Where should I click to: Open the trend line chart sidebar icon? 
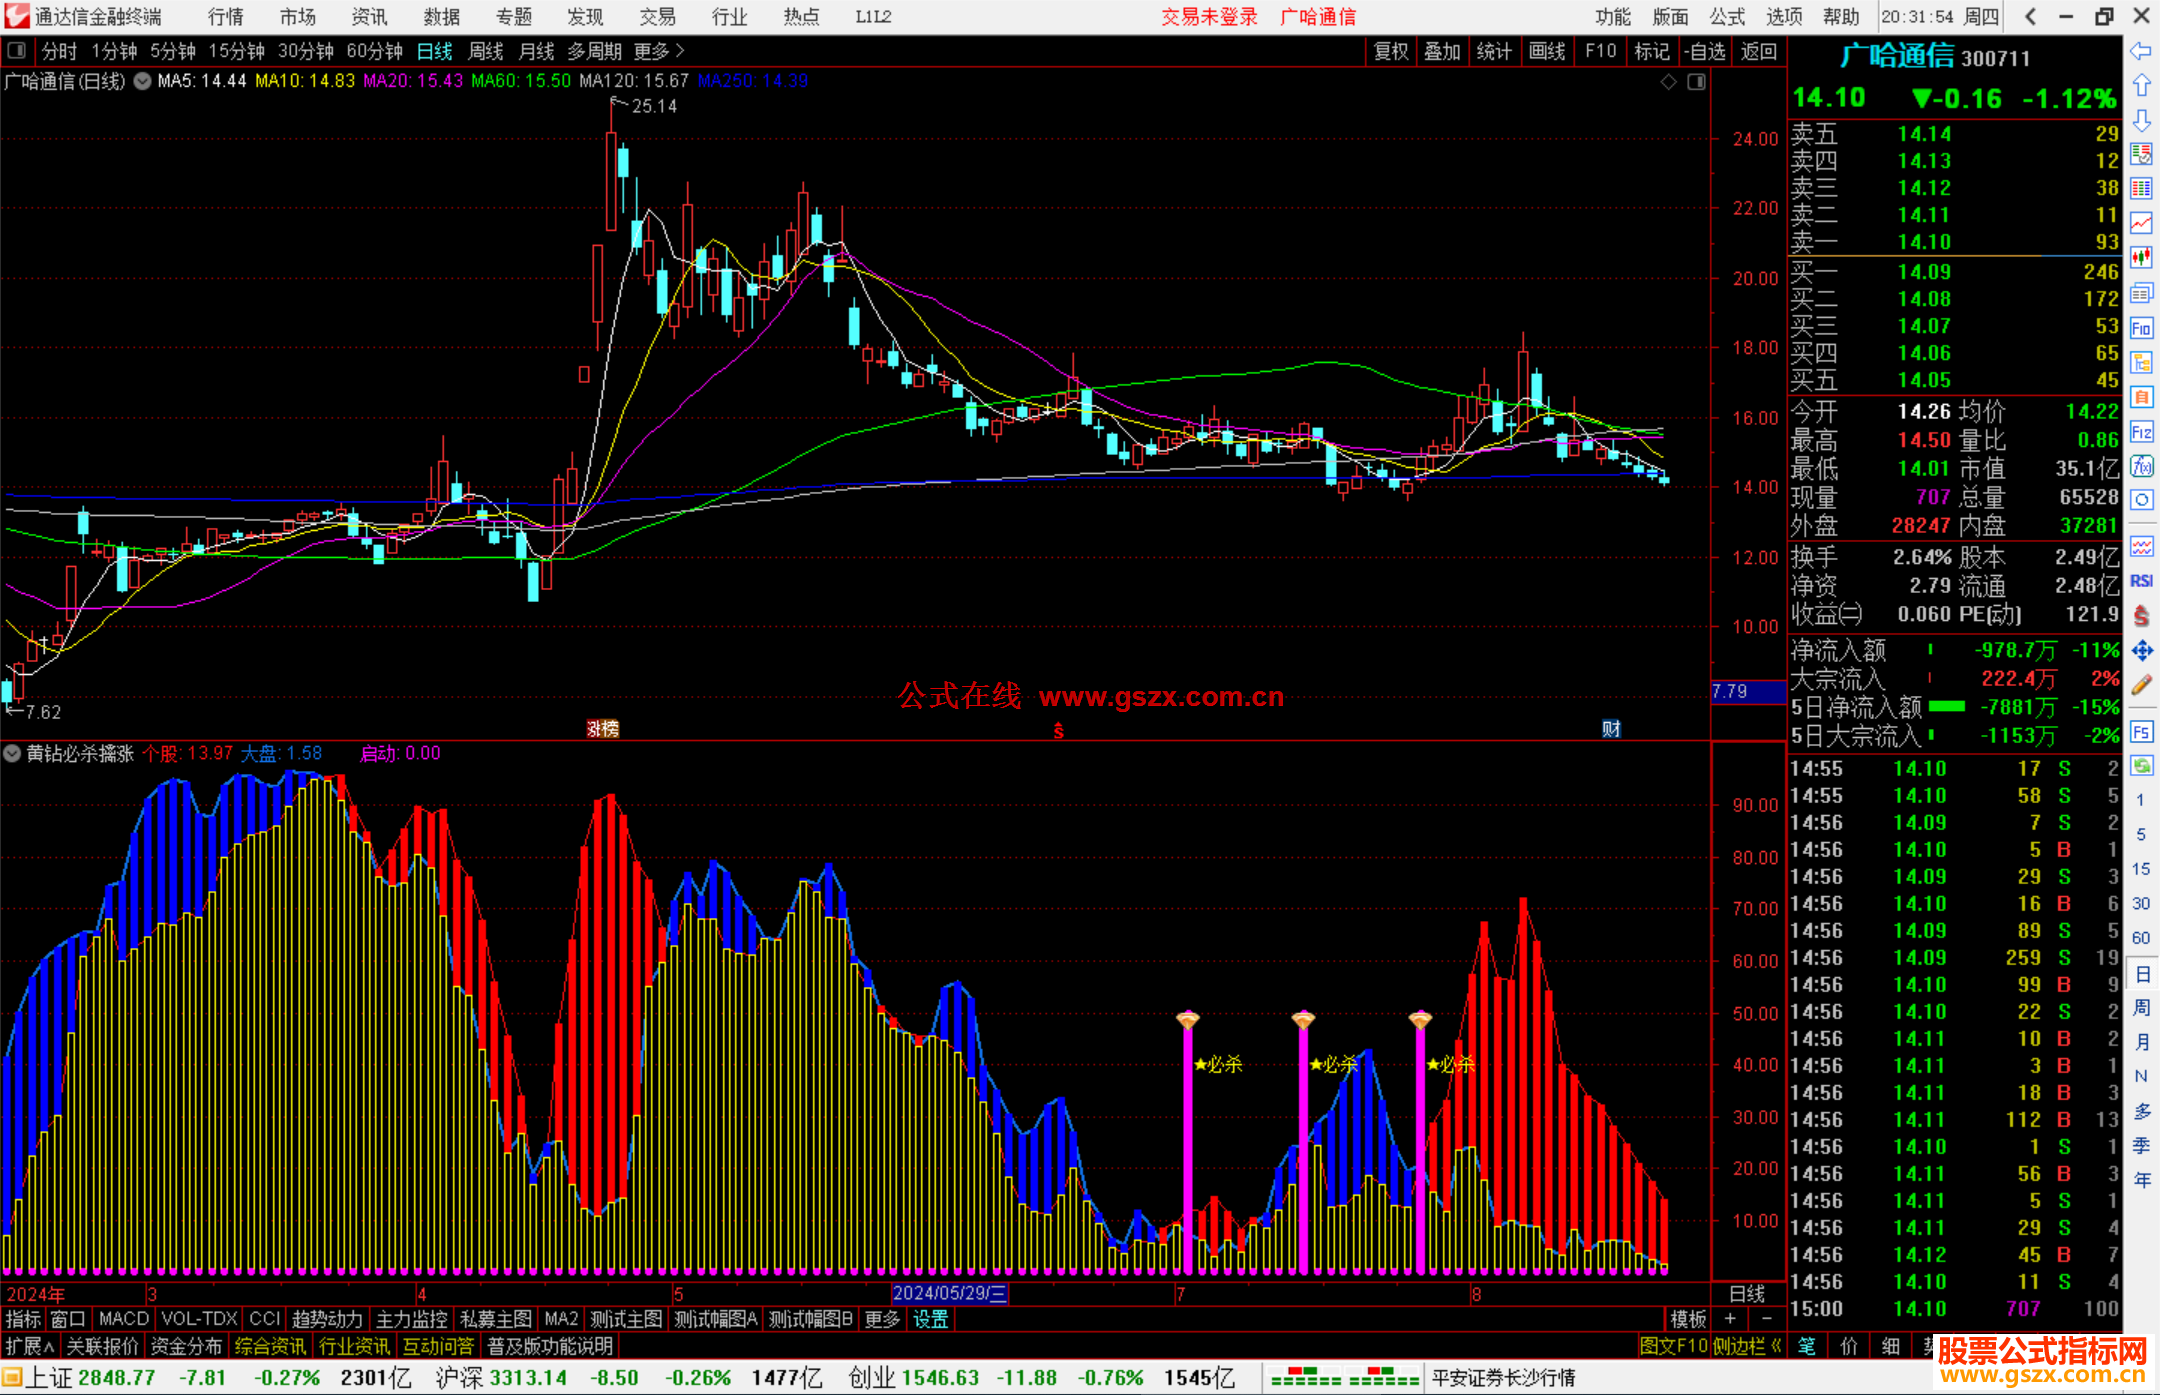point(2141,223)
